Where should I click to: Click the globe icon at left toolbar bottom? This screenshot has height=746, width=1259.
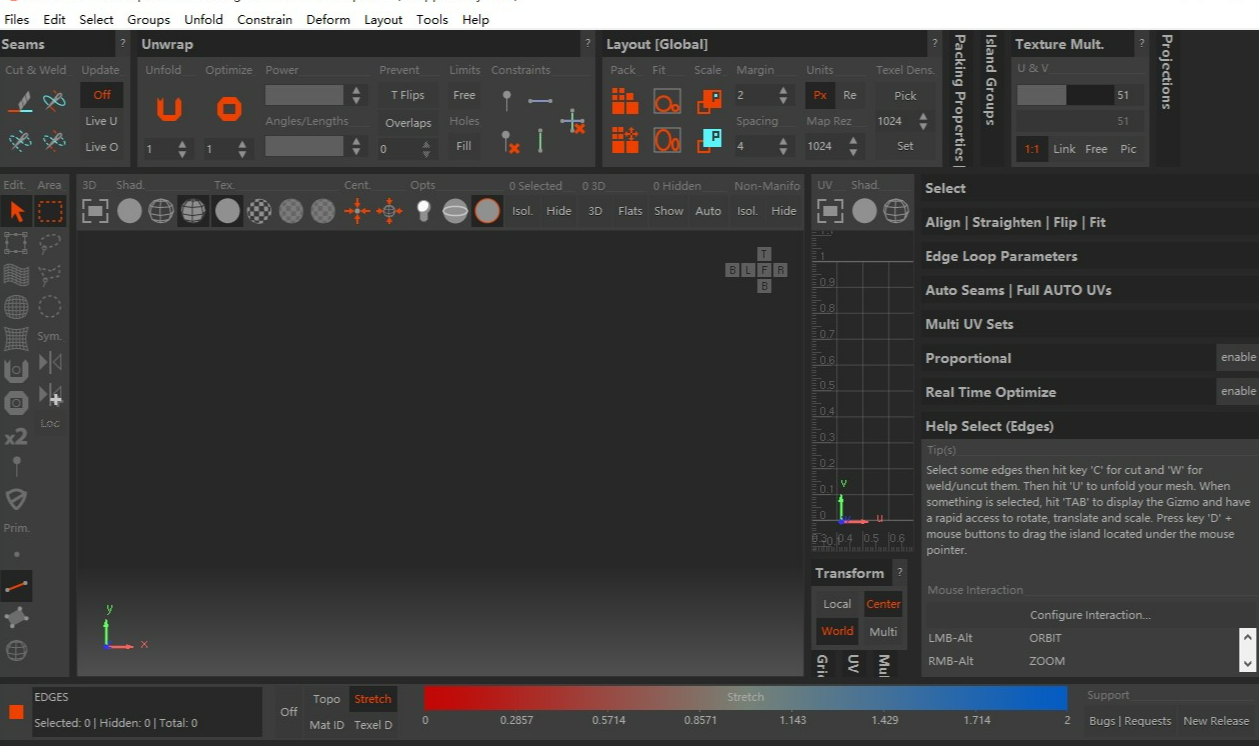17,651
